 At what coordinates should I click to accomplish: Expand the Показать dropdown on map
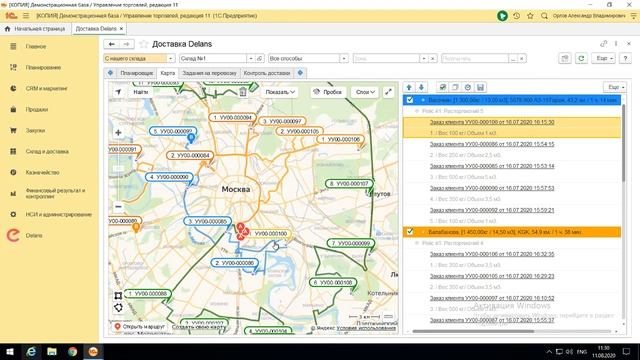click(280, 92)
